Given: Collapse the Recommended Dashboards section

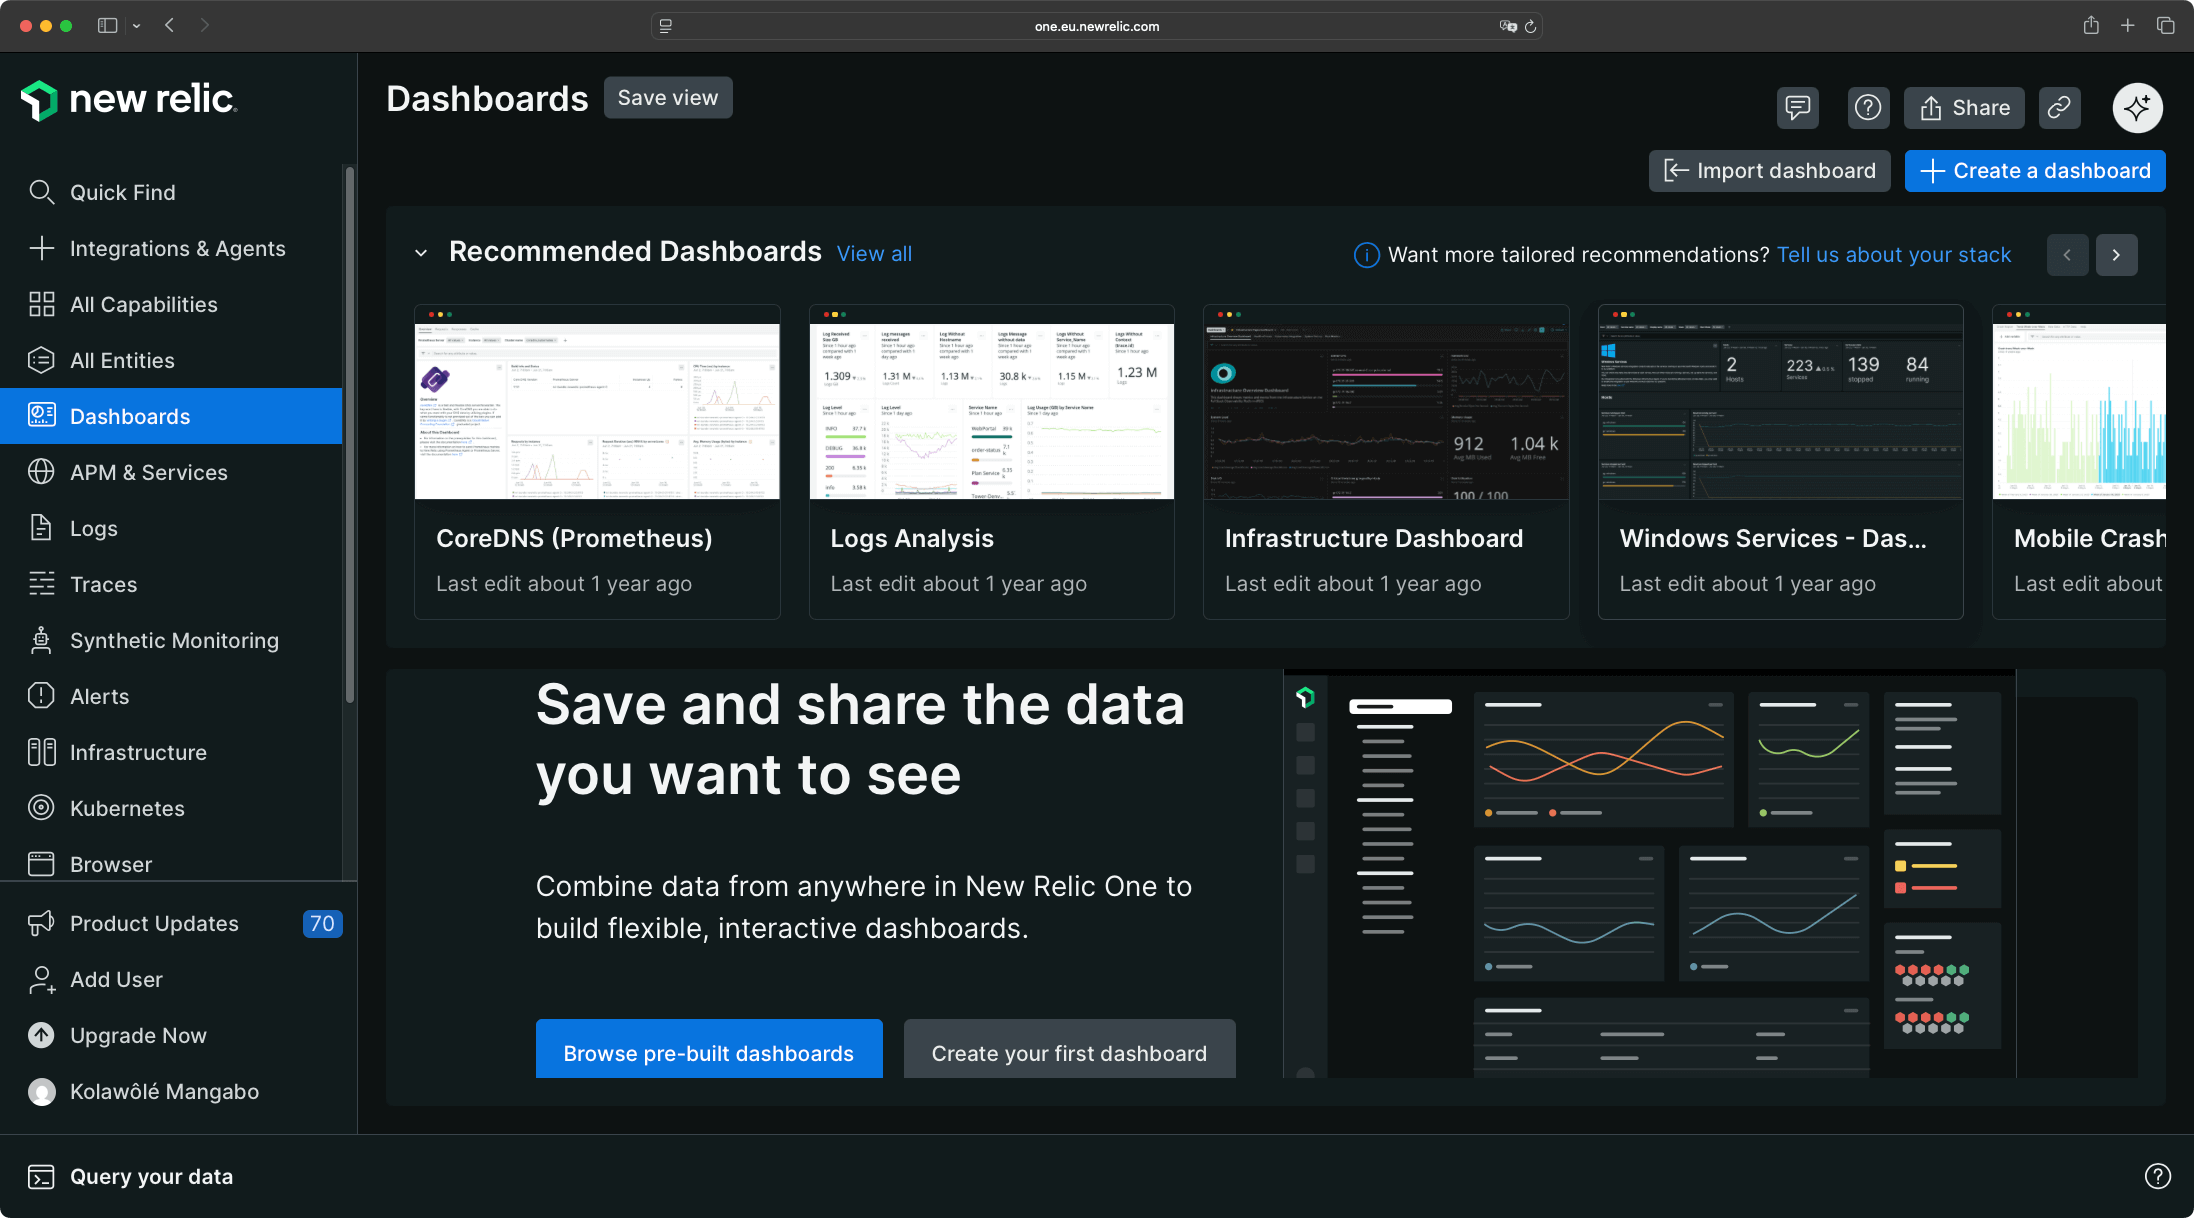Looking at the screenshot, I should click(421, 253).
